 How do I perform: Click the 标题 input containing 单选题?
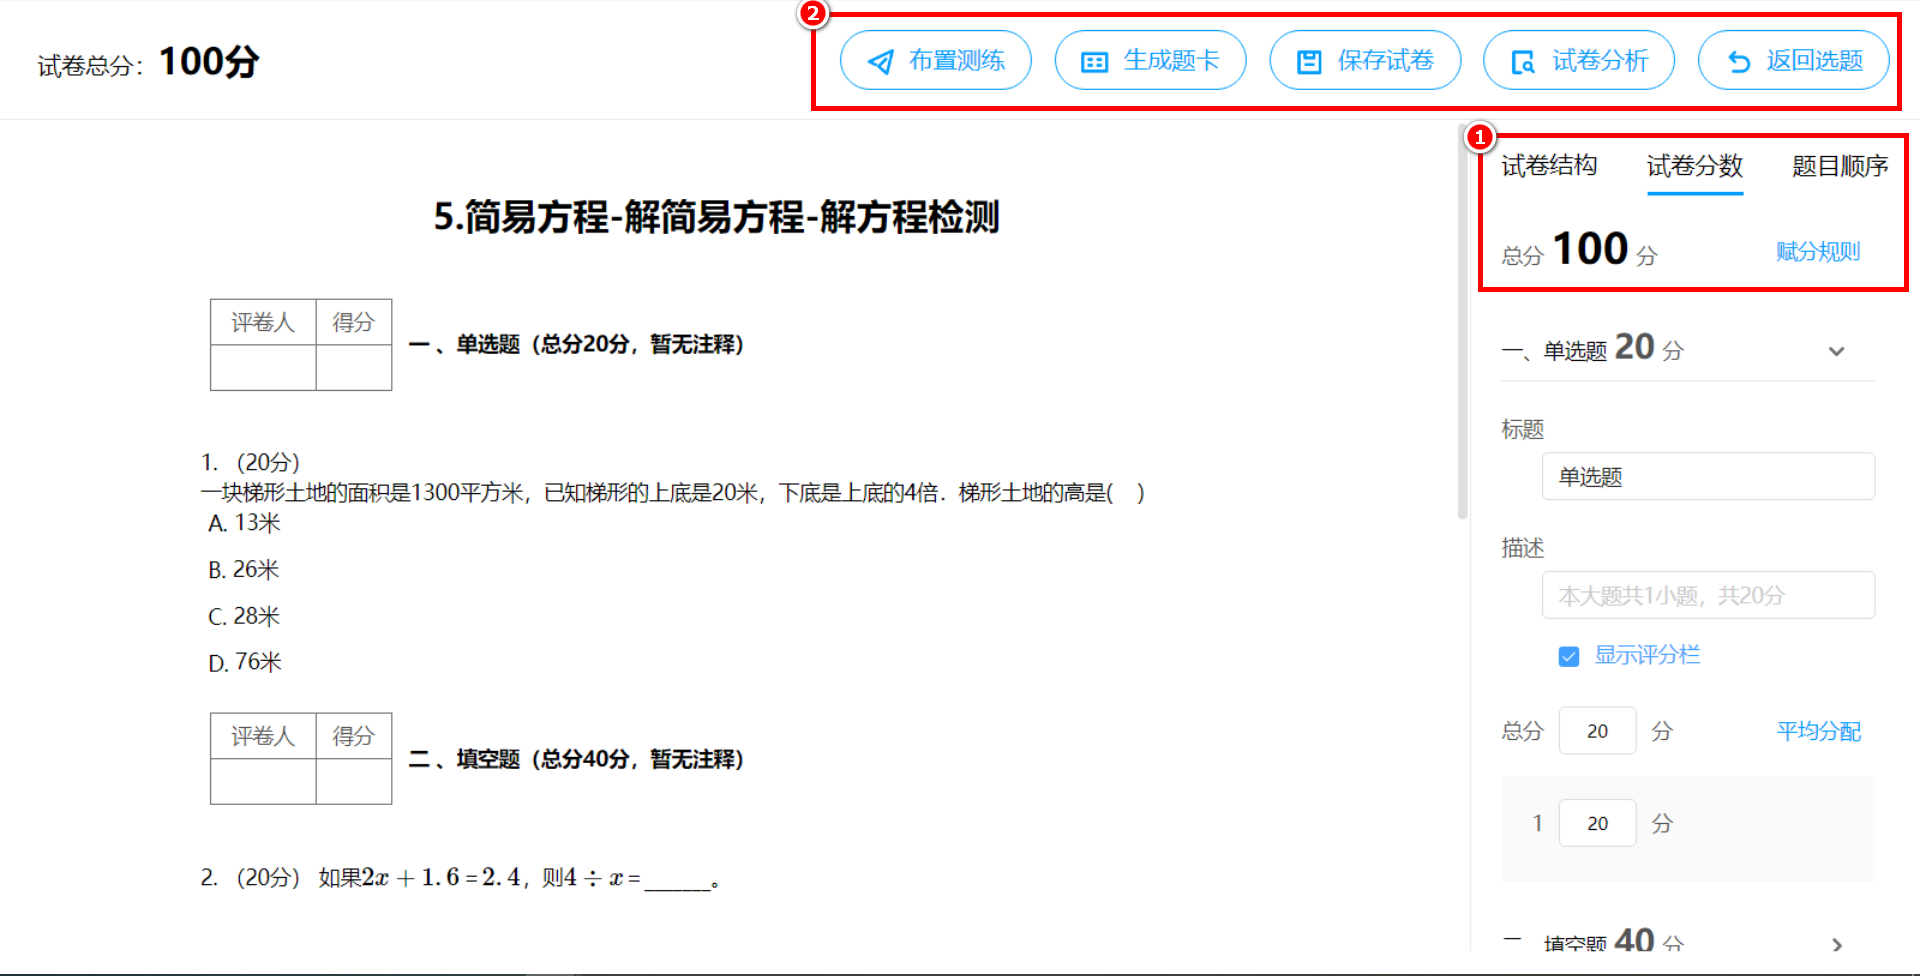tap(1707, 477)
